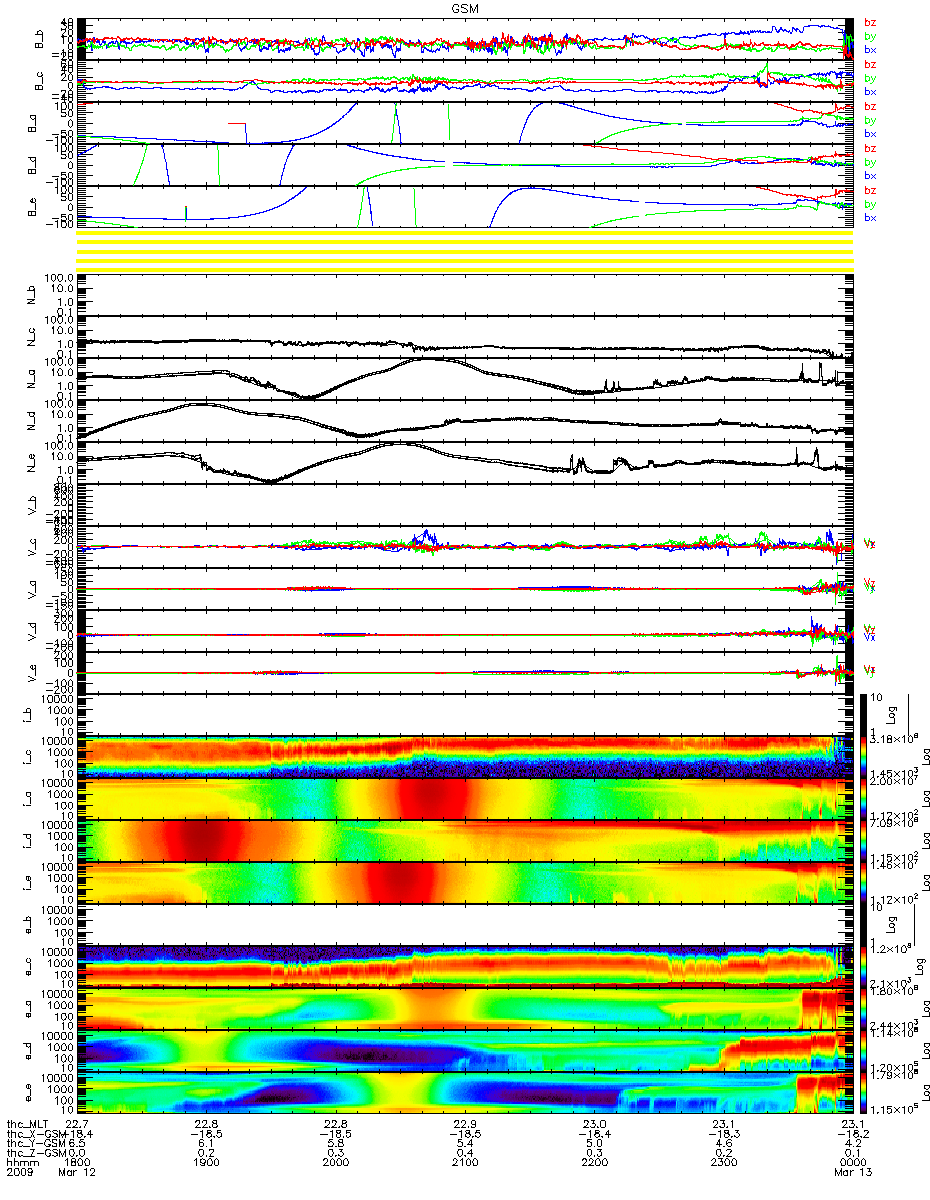Click the Mar 13 date label
This screenshot has width=930, height=1200.
tap(854, 1172)
